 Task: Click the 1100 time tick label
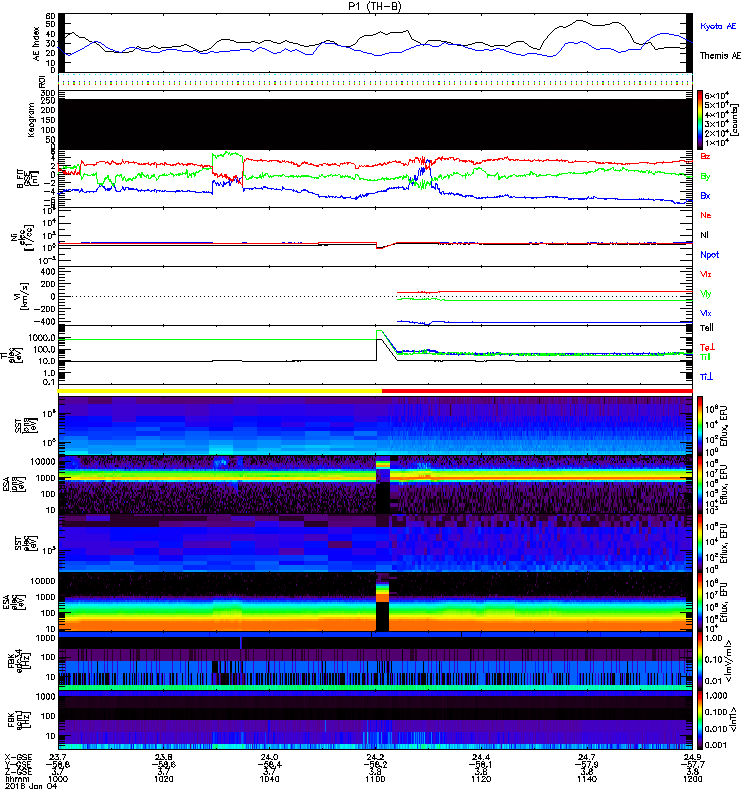375,779
